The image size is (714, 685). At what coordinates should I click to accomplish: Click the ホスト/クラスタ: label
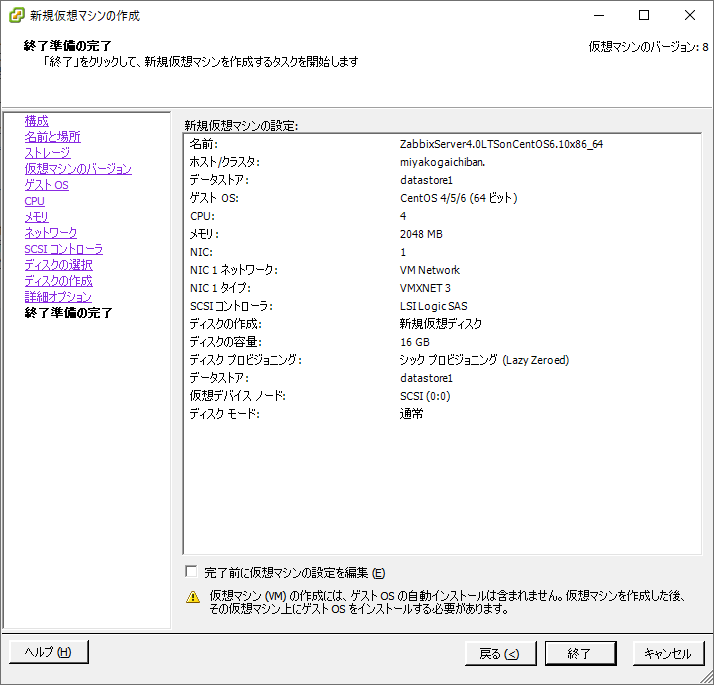pos(224,162)
